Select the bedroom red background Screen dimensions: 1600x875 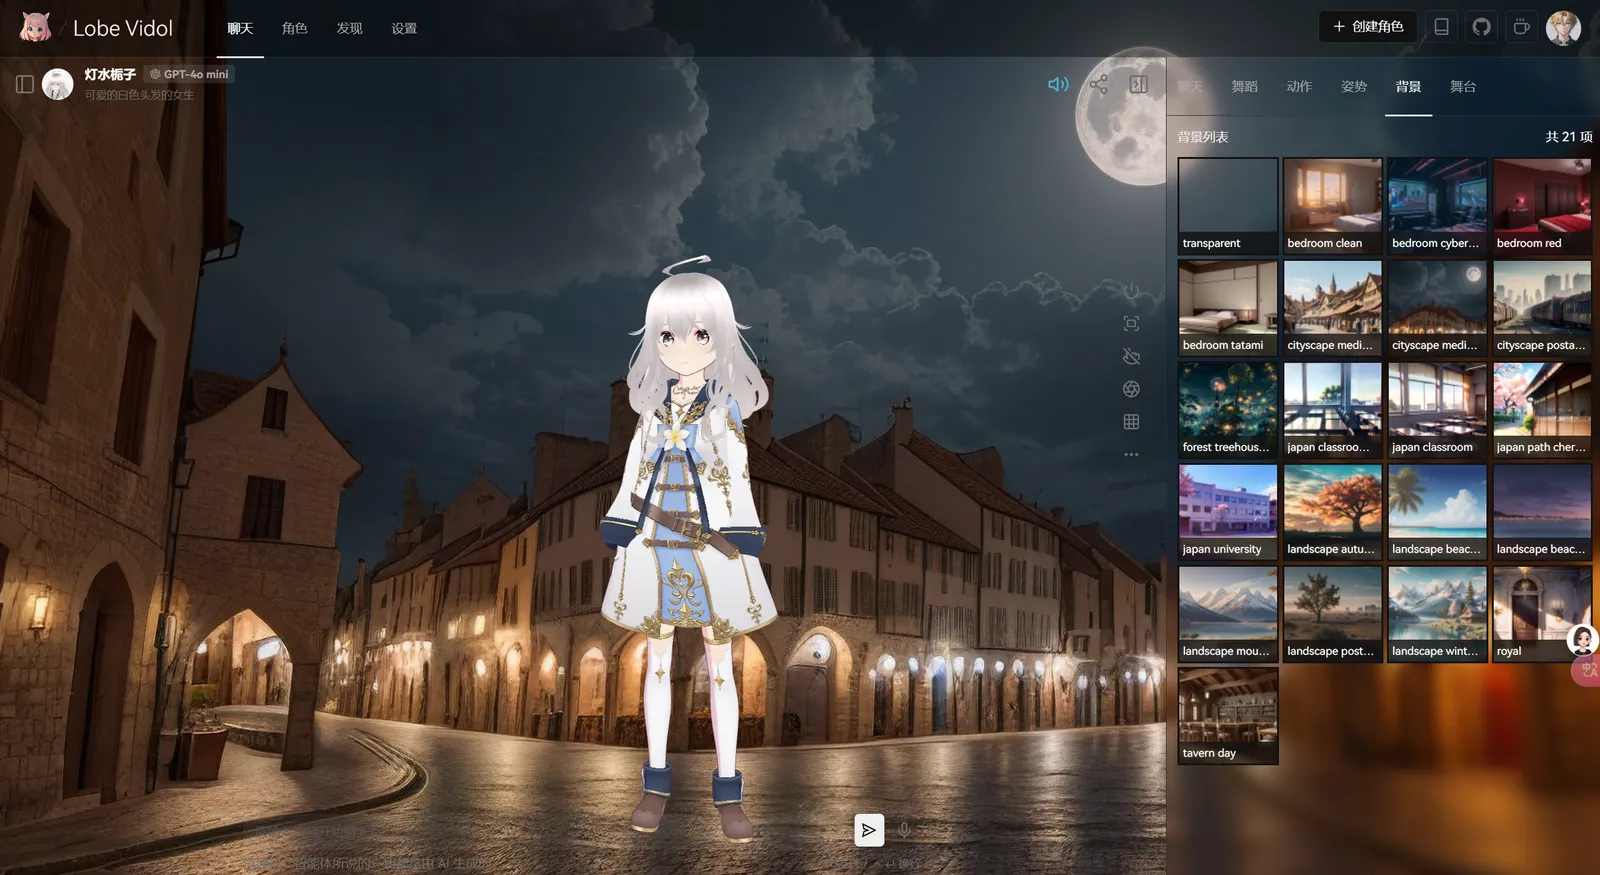[x=1542, y=205]
